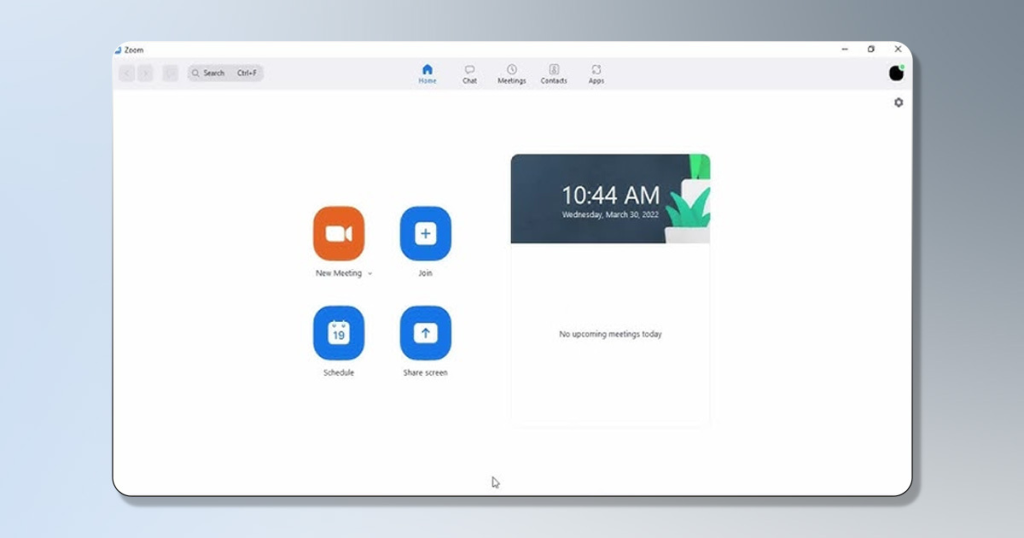Image resolution: width=1024 pixels, height=538 pixels.
Task: Click the forward navigation arrow
Action: coord(146,73)
